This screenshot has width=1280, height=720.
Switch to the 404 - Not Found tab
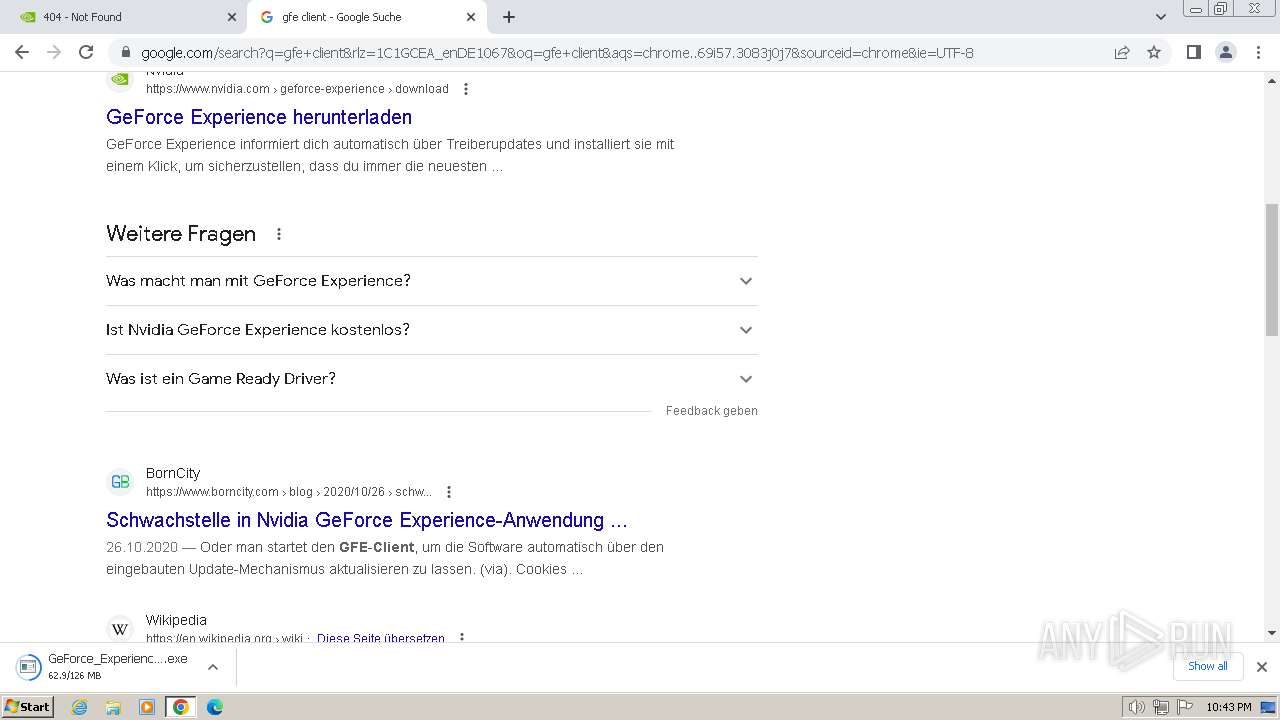point(125,17)
